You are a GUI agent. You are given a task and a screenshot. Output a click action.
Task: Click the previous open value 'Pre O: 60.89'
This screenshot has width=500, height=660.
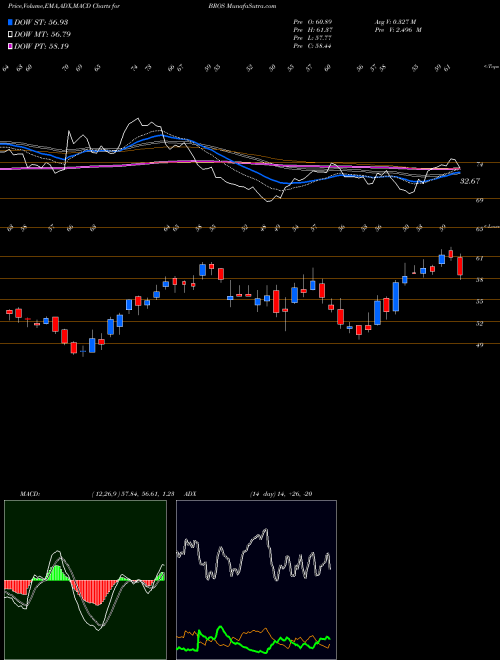313,22
